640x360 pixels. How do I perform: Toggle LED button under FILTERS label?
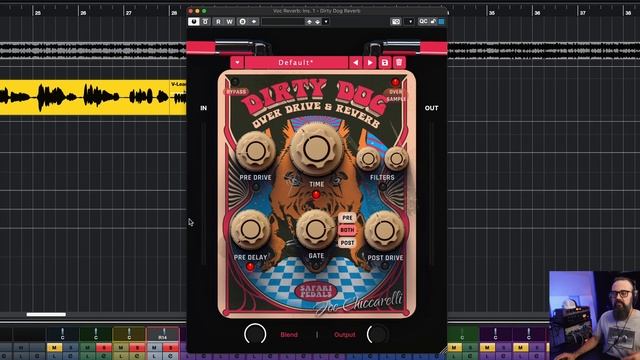(382, 187)
